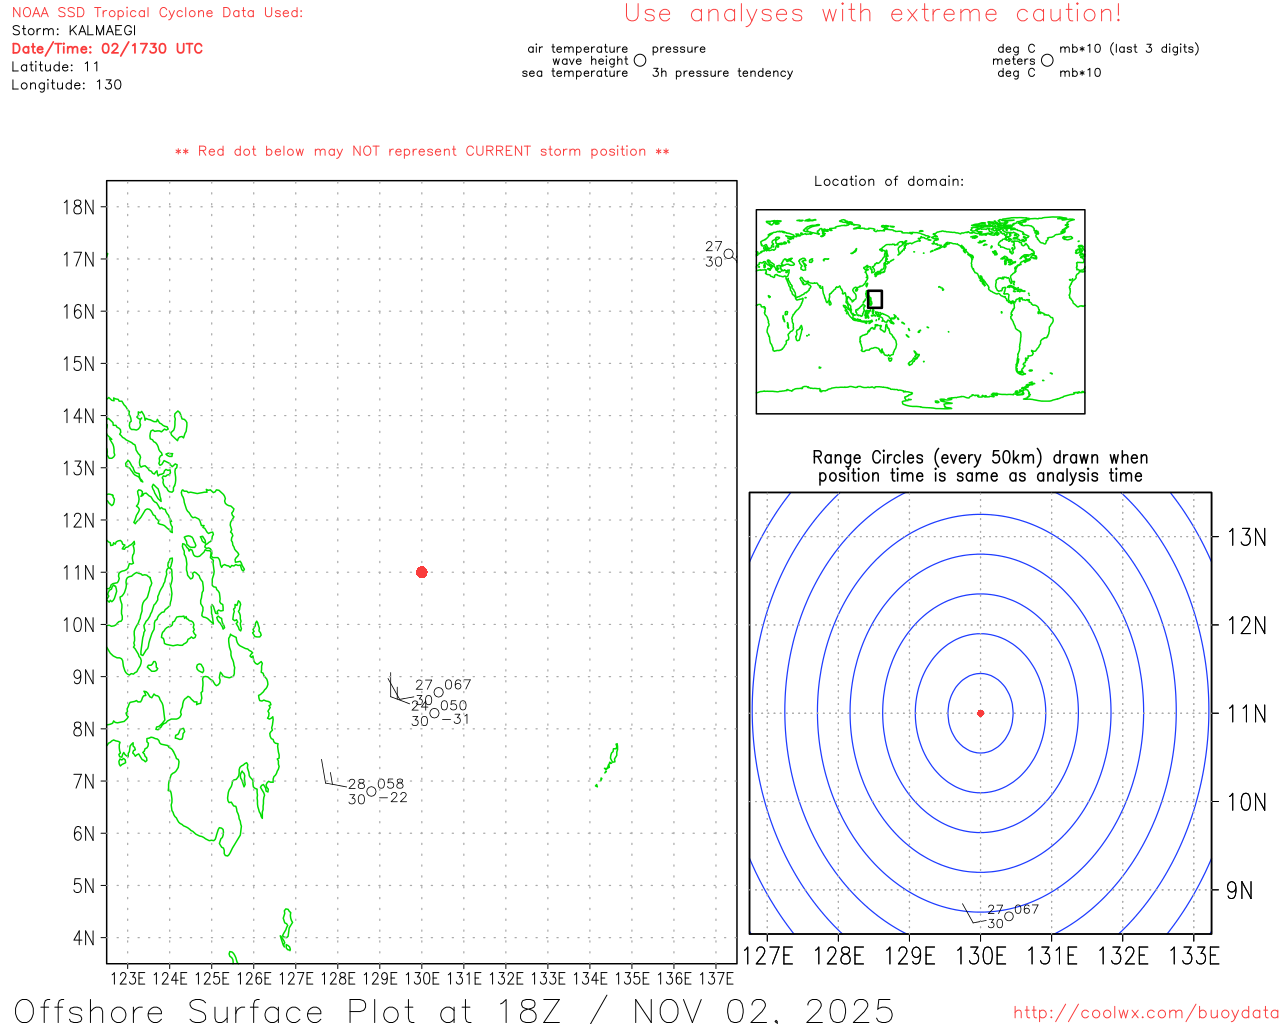
Task: Click the Storm: KALMAEGI label
Action: 74,30
